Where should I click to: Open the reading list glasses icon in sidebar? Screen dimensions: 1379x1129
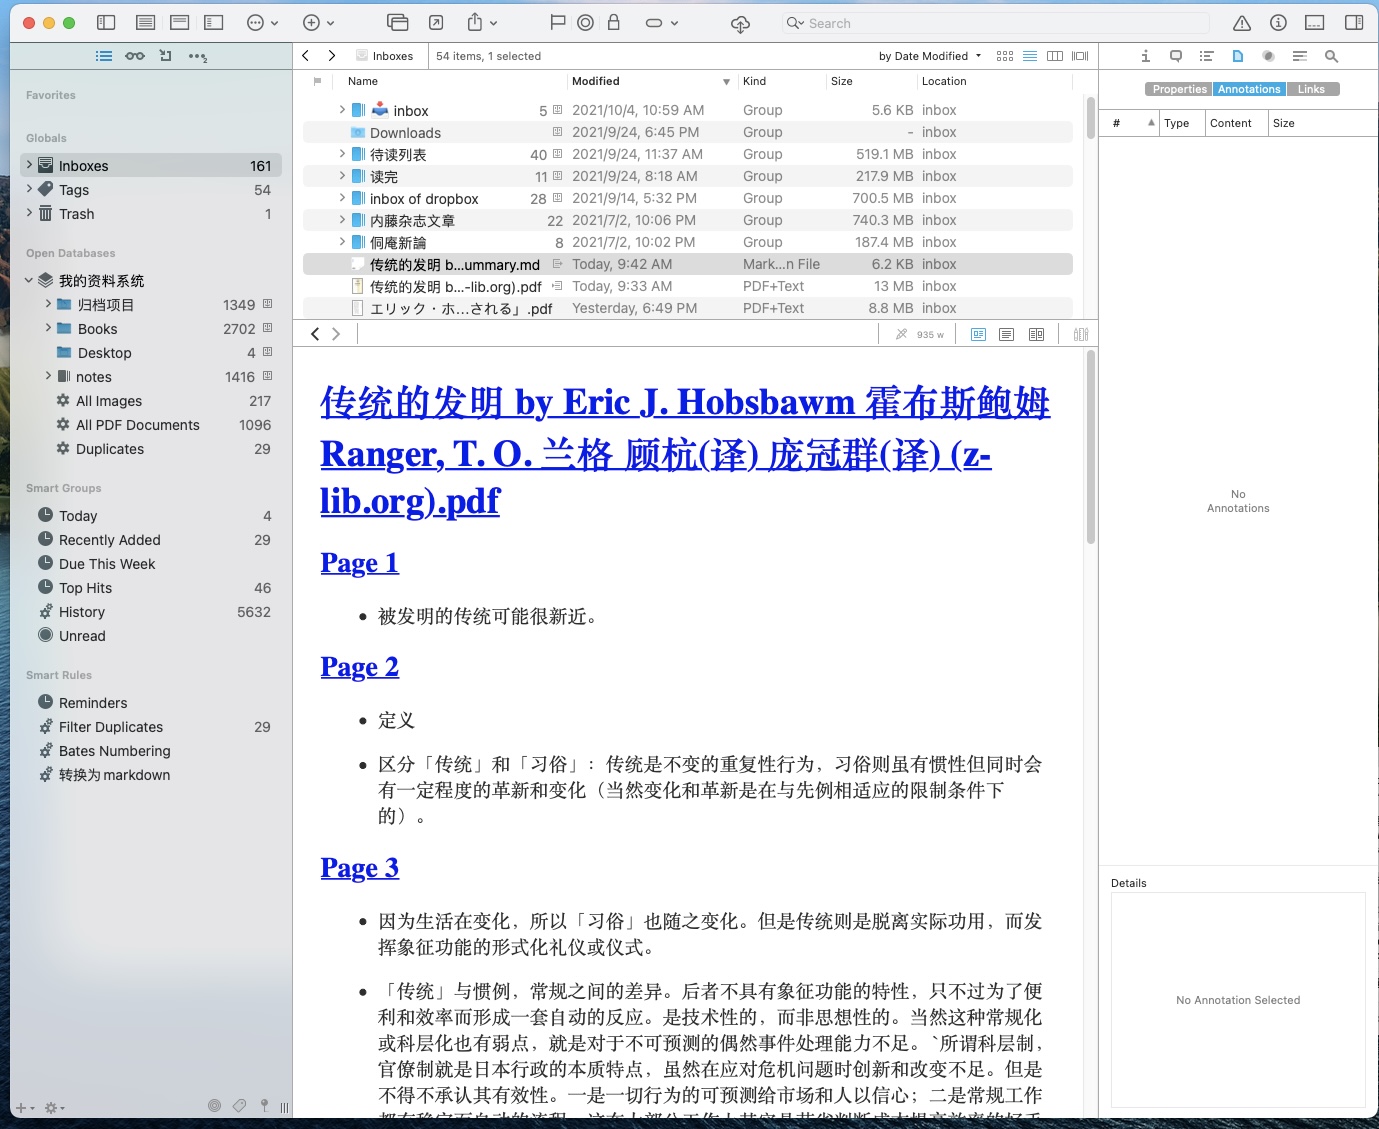(x=135, y=56)
